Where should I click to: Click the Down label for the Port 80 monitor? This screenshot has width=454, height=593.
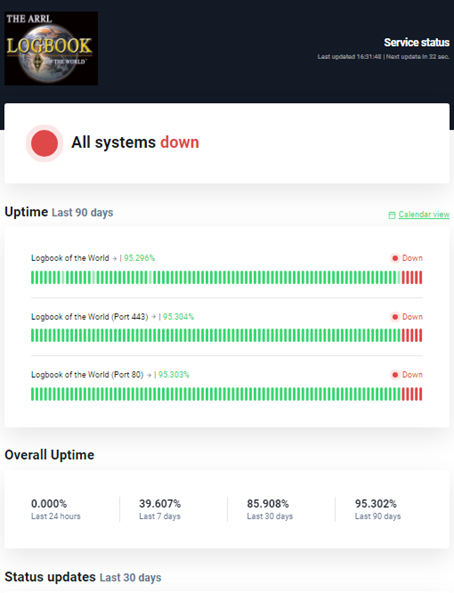click(412, 374)
